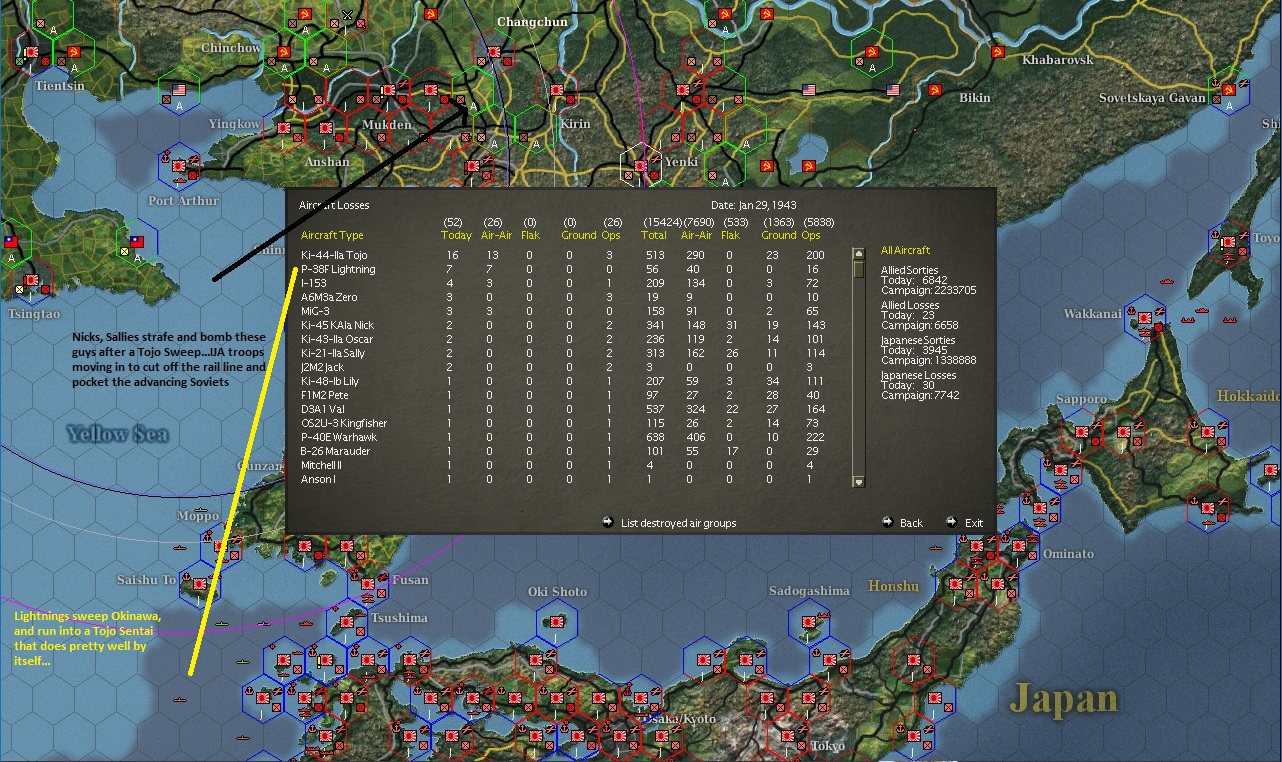Select the Soviet flag unit at Khabarovsk
This screenshot has width=1282, height=762.
pyautogui.click(x=996, y=51)
